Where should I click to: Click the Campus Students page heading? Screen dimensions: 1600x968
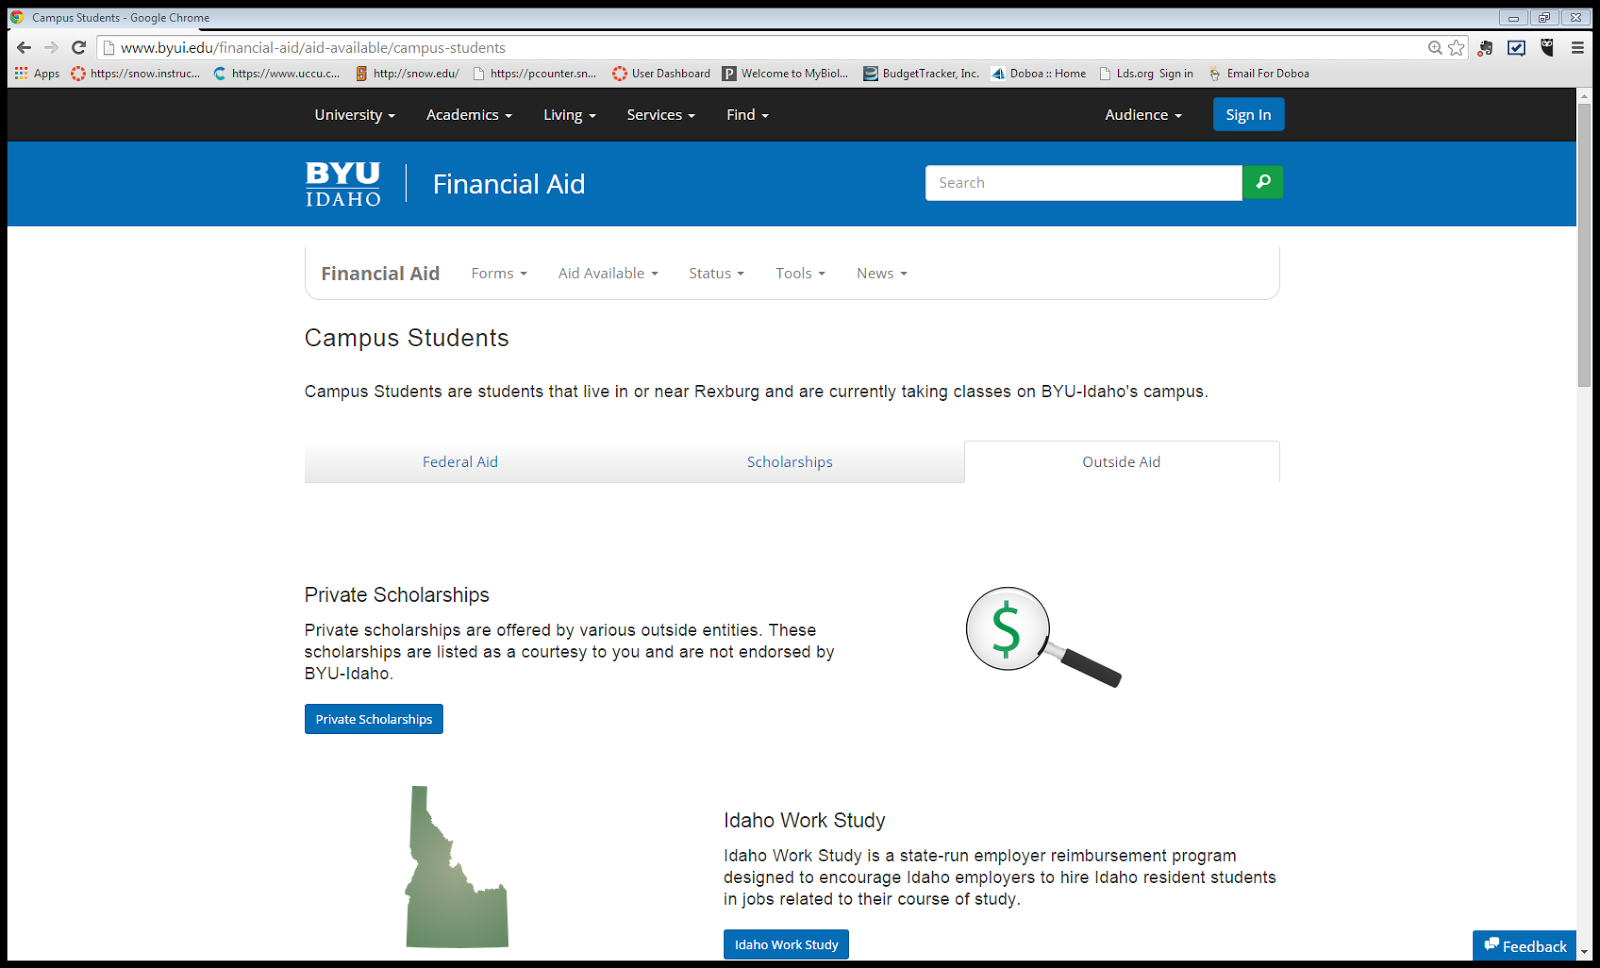click(407, 338)
